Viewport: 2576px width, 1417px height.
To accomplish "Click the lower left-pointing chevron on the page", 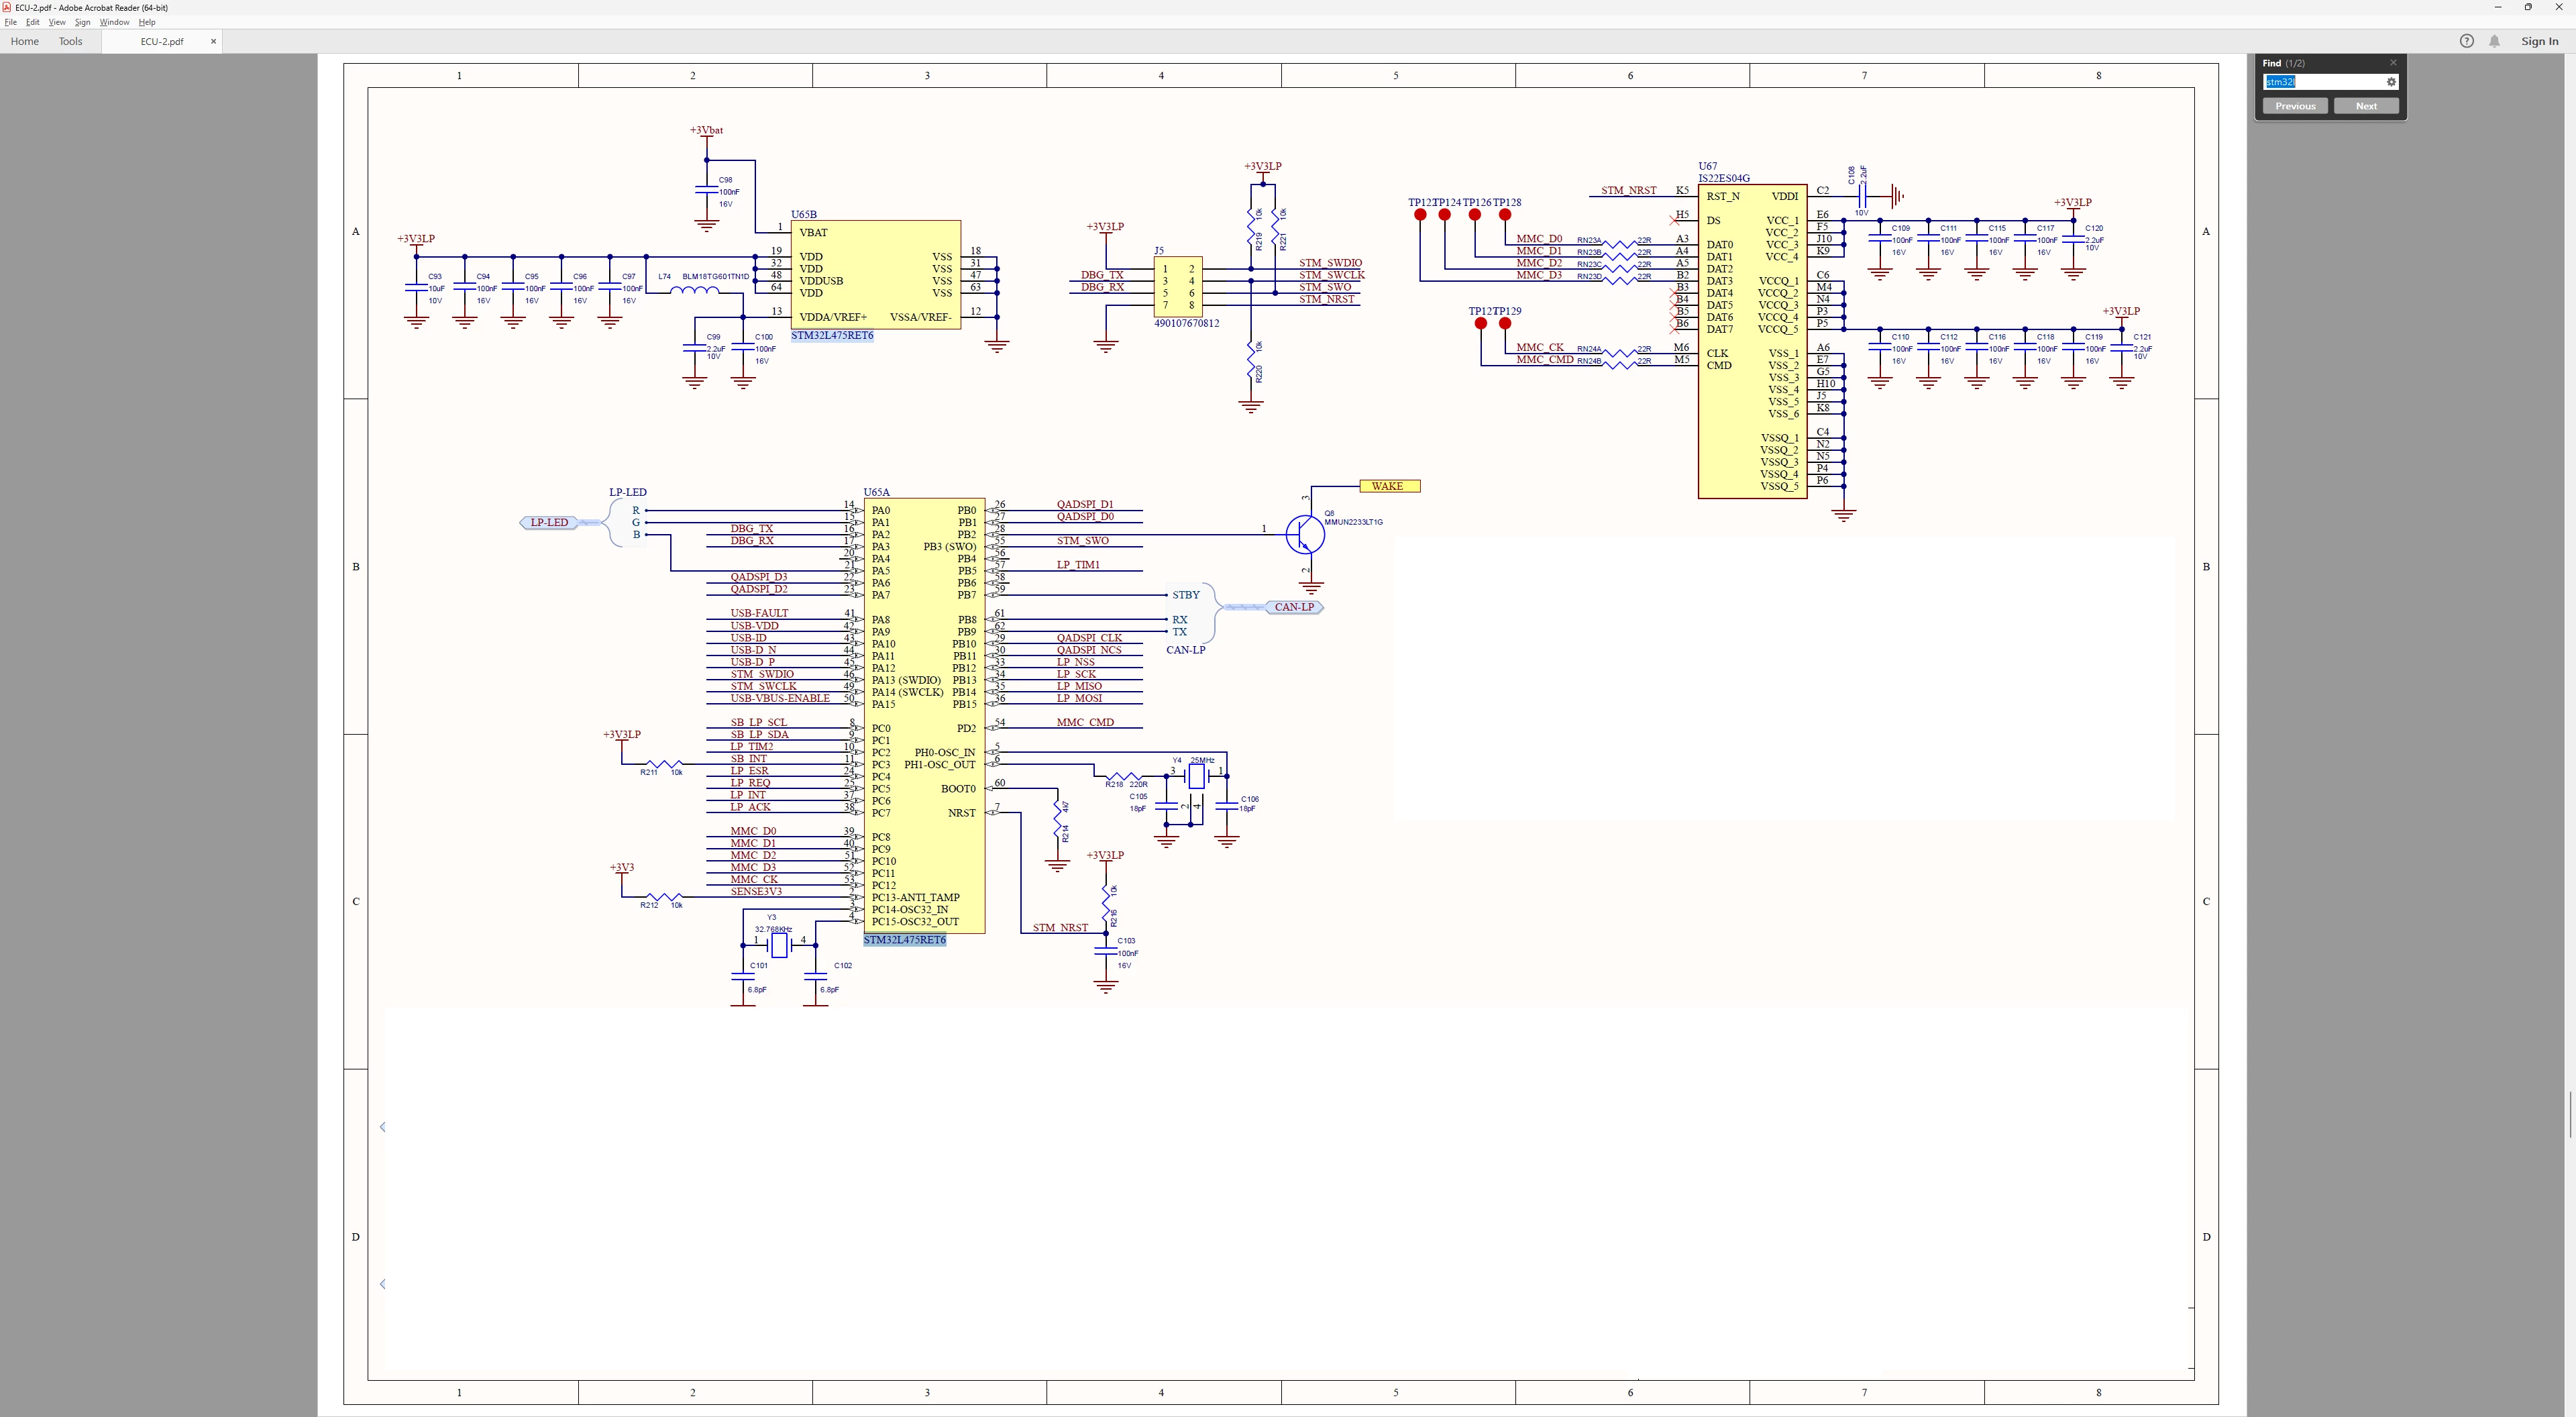I will pyautogui.click(x=383, y=1284).
